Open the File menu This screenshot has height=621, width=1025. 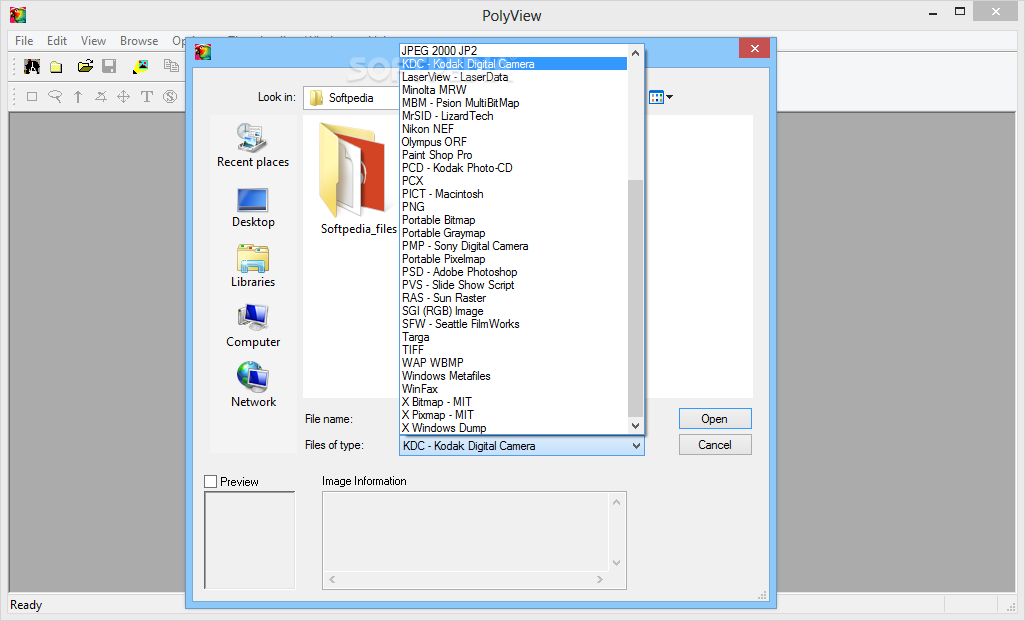pos(24,41)
